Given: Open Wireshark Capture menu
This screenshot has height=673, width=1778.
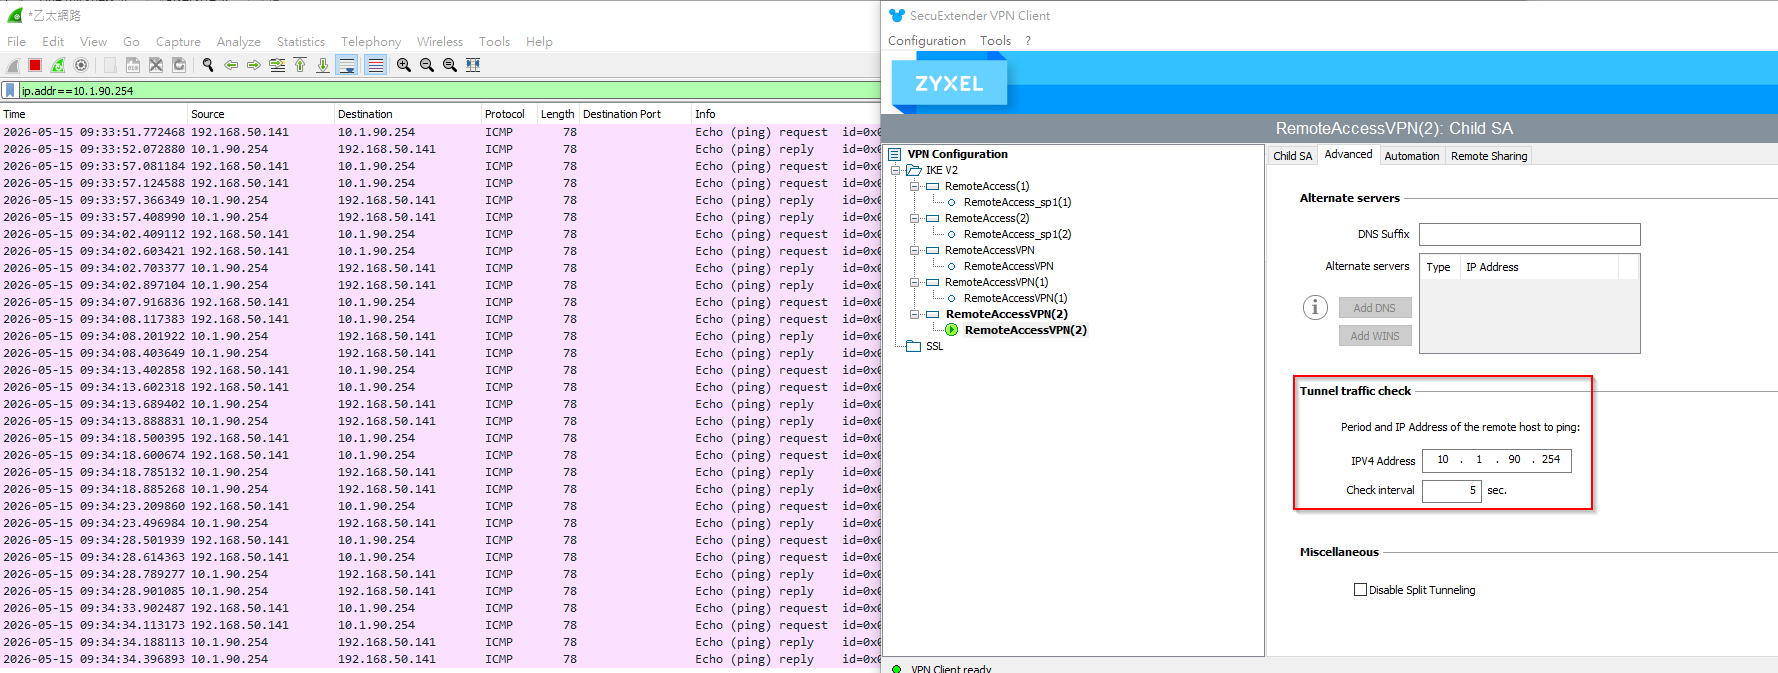Looking at the screenshot, I should pos(178,42).
